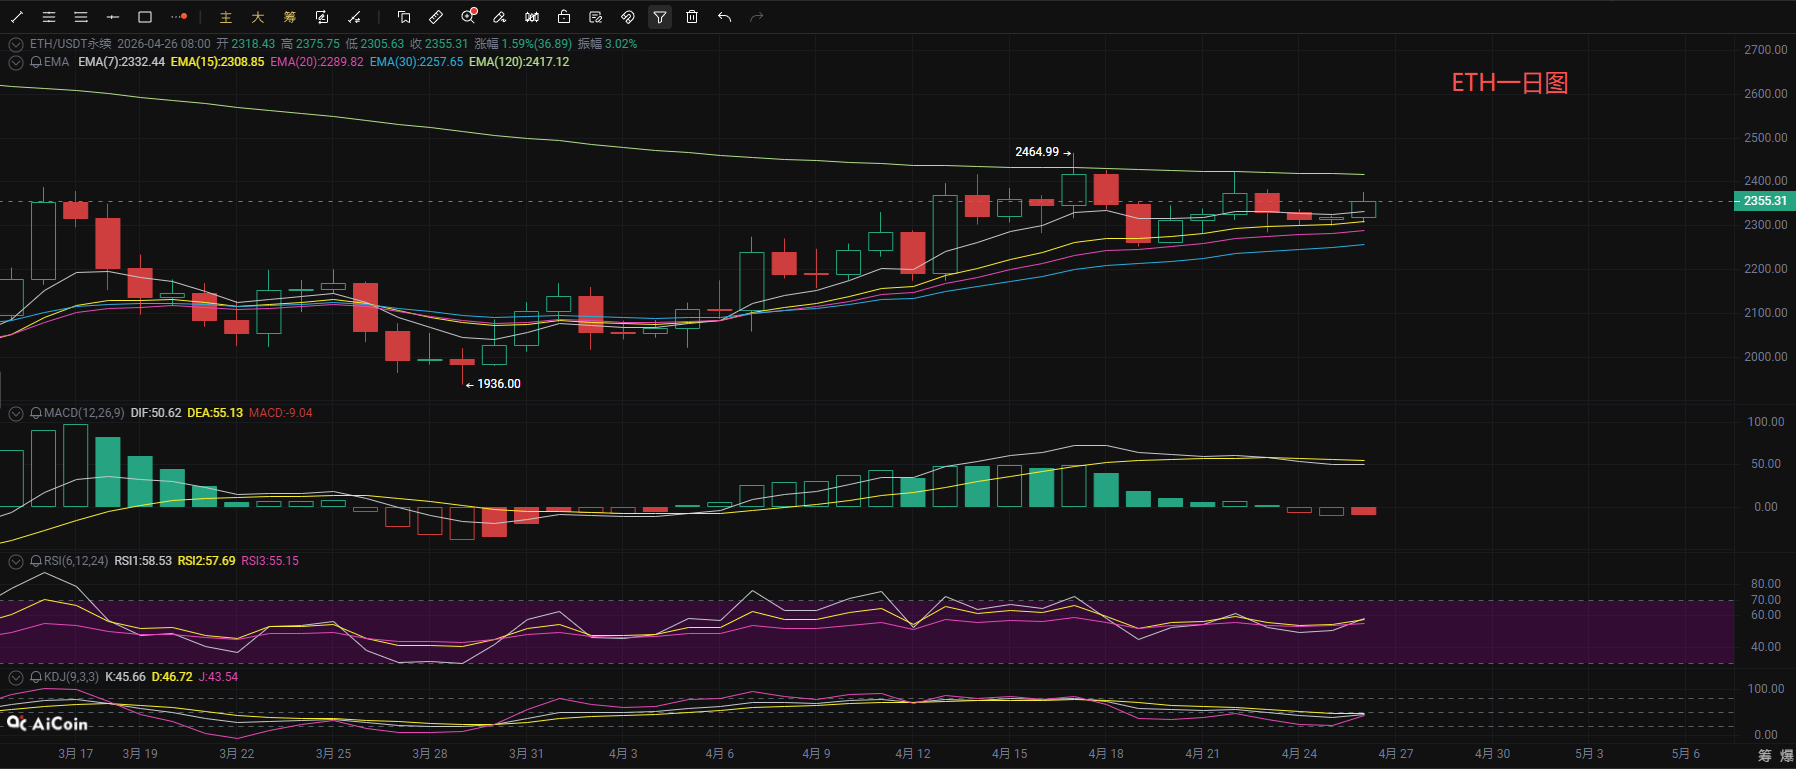Select the horizontal line drawing tool
This screenshot has width=1796, height=769.
coord(113,17)
